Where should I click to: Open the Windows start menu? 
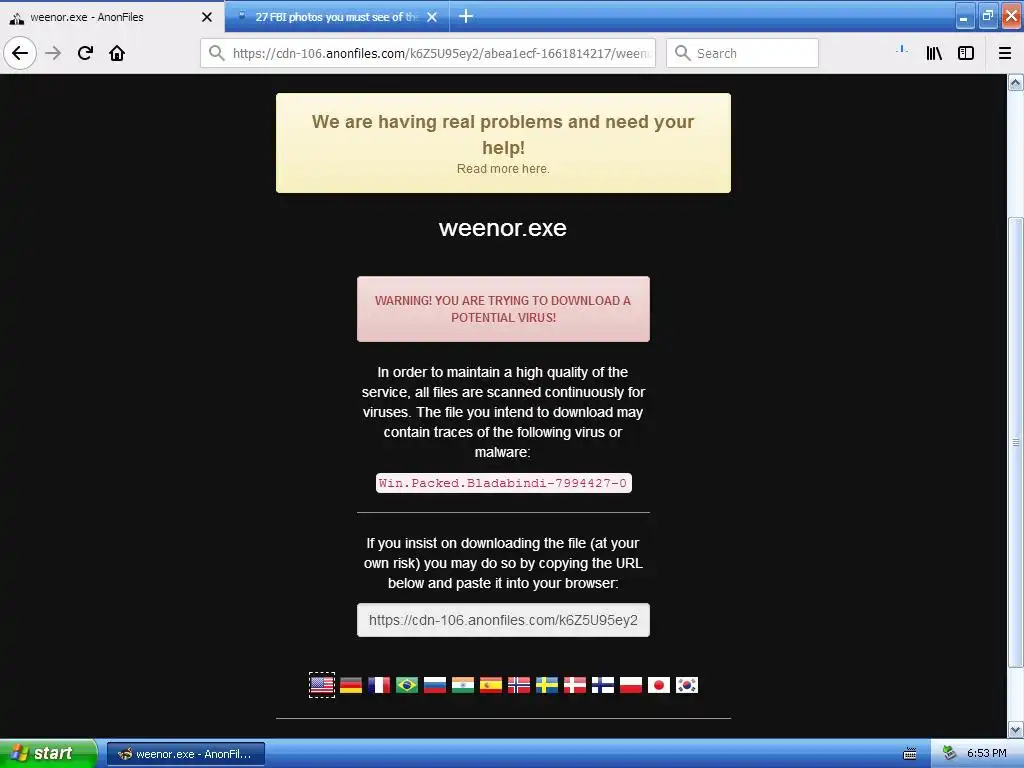47,754
